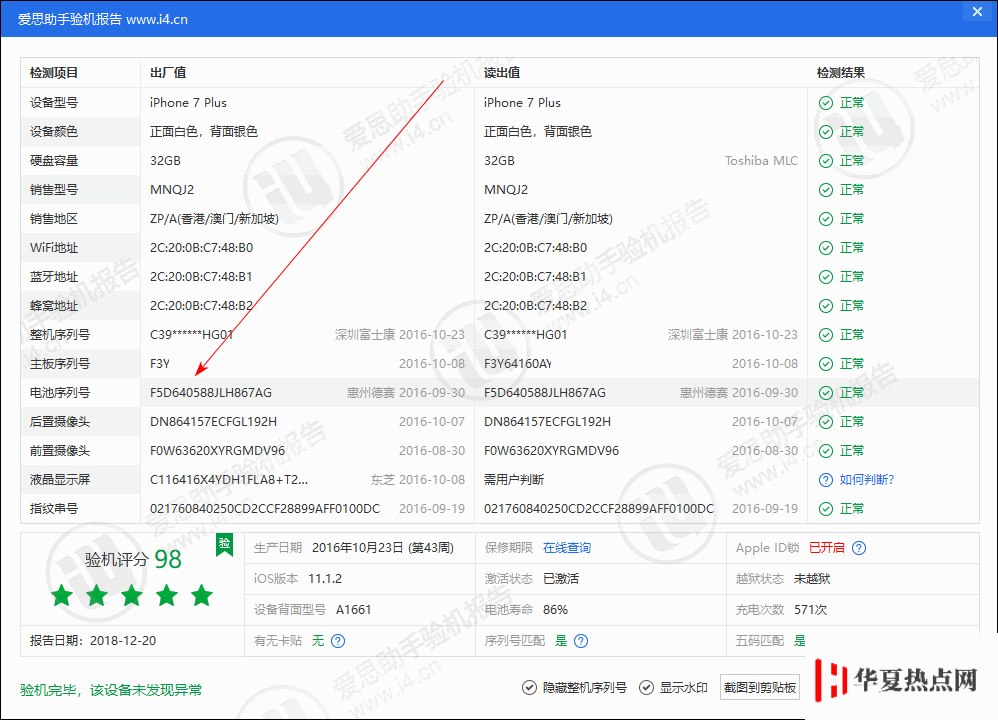Image resolution: width=998 pixels, height=720 pixels.
Task: Click factory Bluetooth address 2C:20:0B:C7:48:B1
Action: [201, 277]
